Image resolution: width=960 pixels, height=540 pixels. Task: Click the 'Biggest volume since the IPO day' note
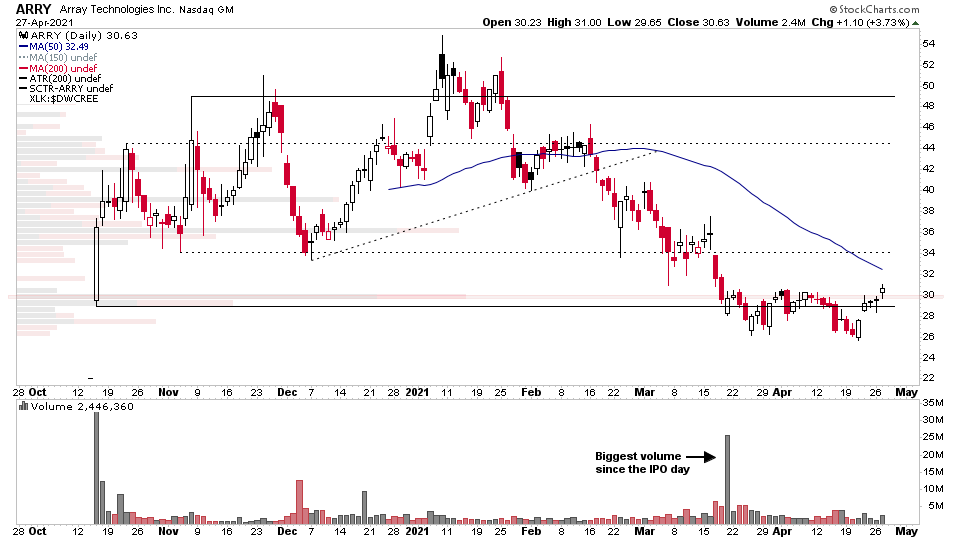(642, 463)
